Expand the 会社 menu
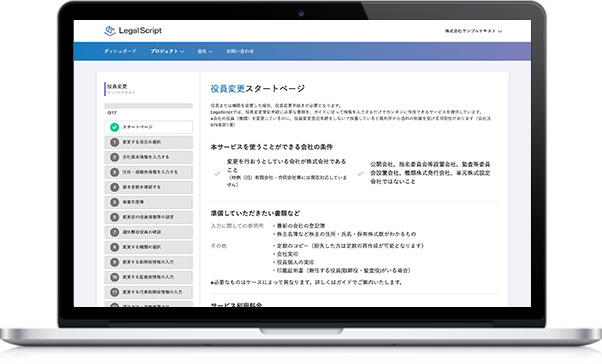The image size is (602, 364). point(205,51)
